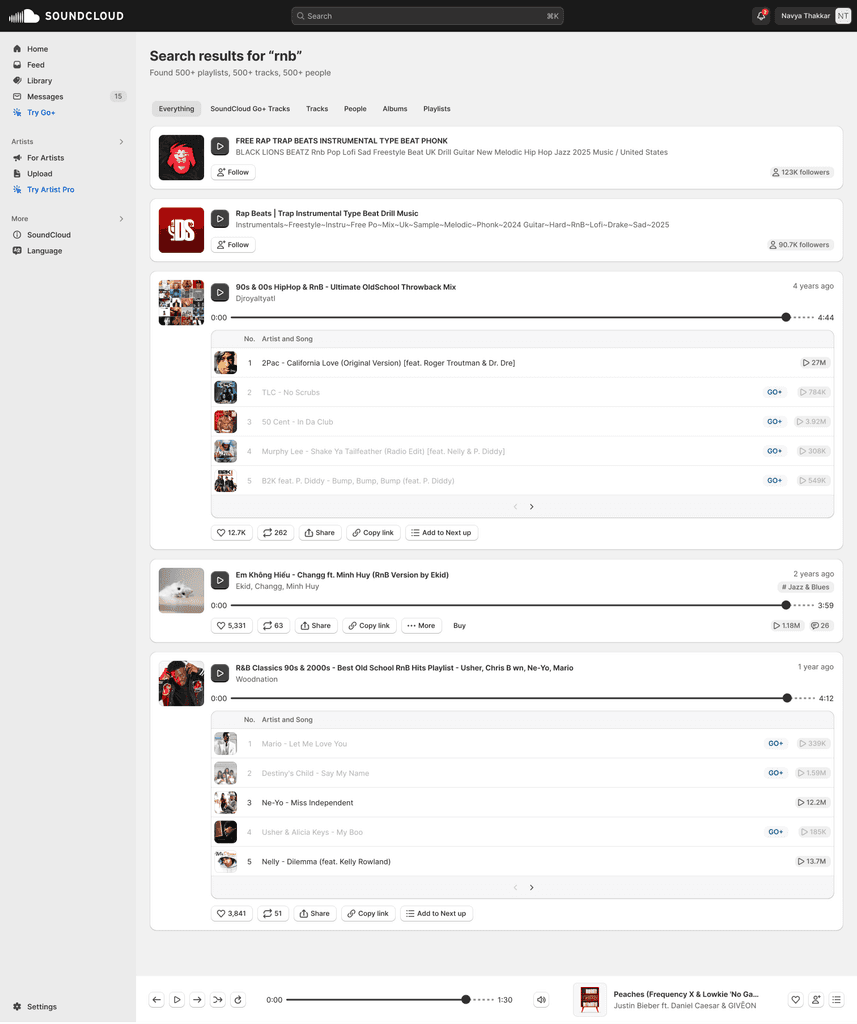The image size is (857, 1024).
Task: Next page of 90s & 00s tracklist
Action: 532,507
